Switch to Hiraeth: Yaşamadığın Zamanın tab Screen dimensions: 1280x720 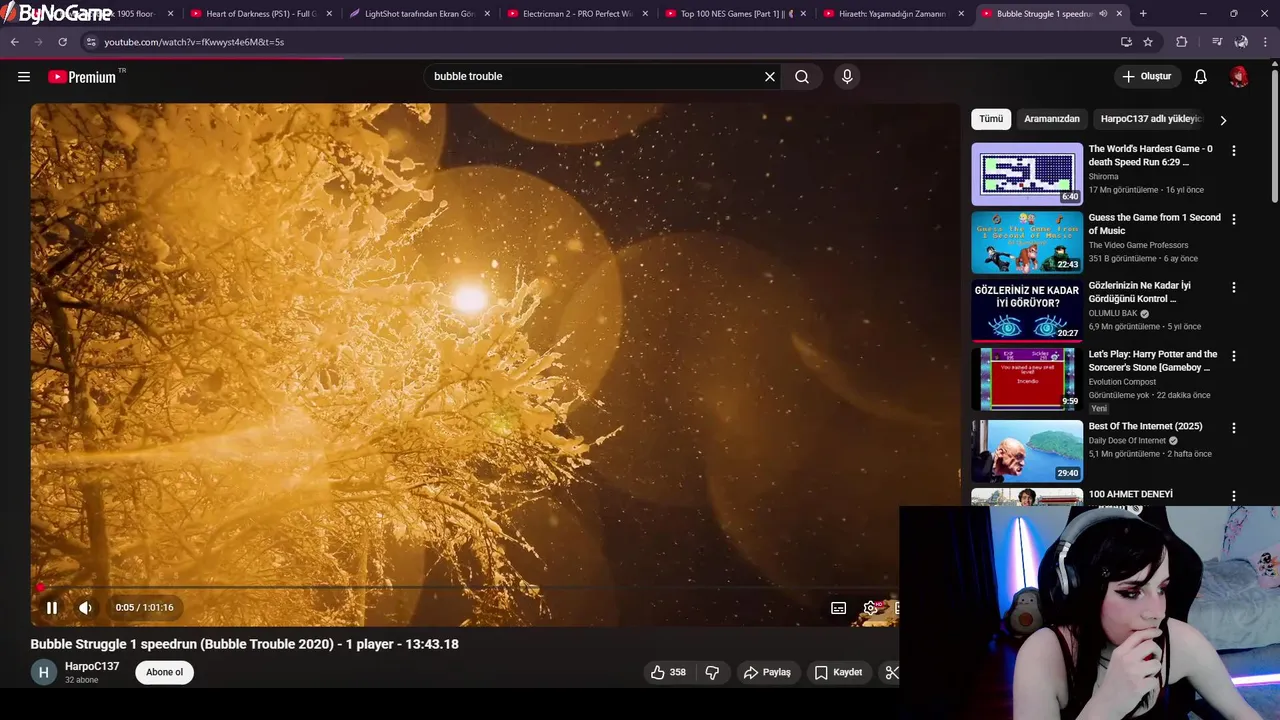tap(893, 14)
